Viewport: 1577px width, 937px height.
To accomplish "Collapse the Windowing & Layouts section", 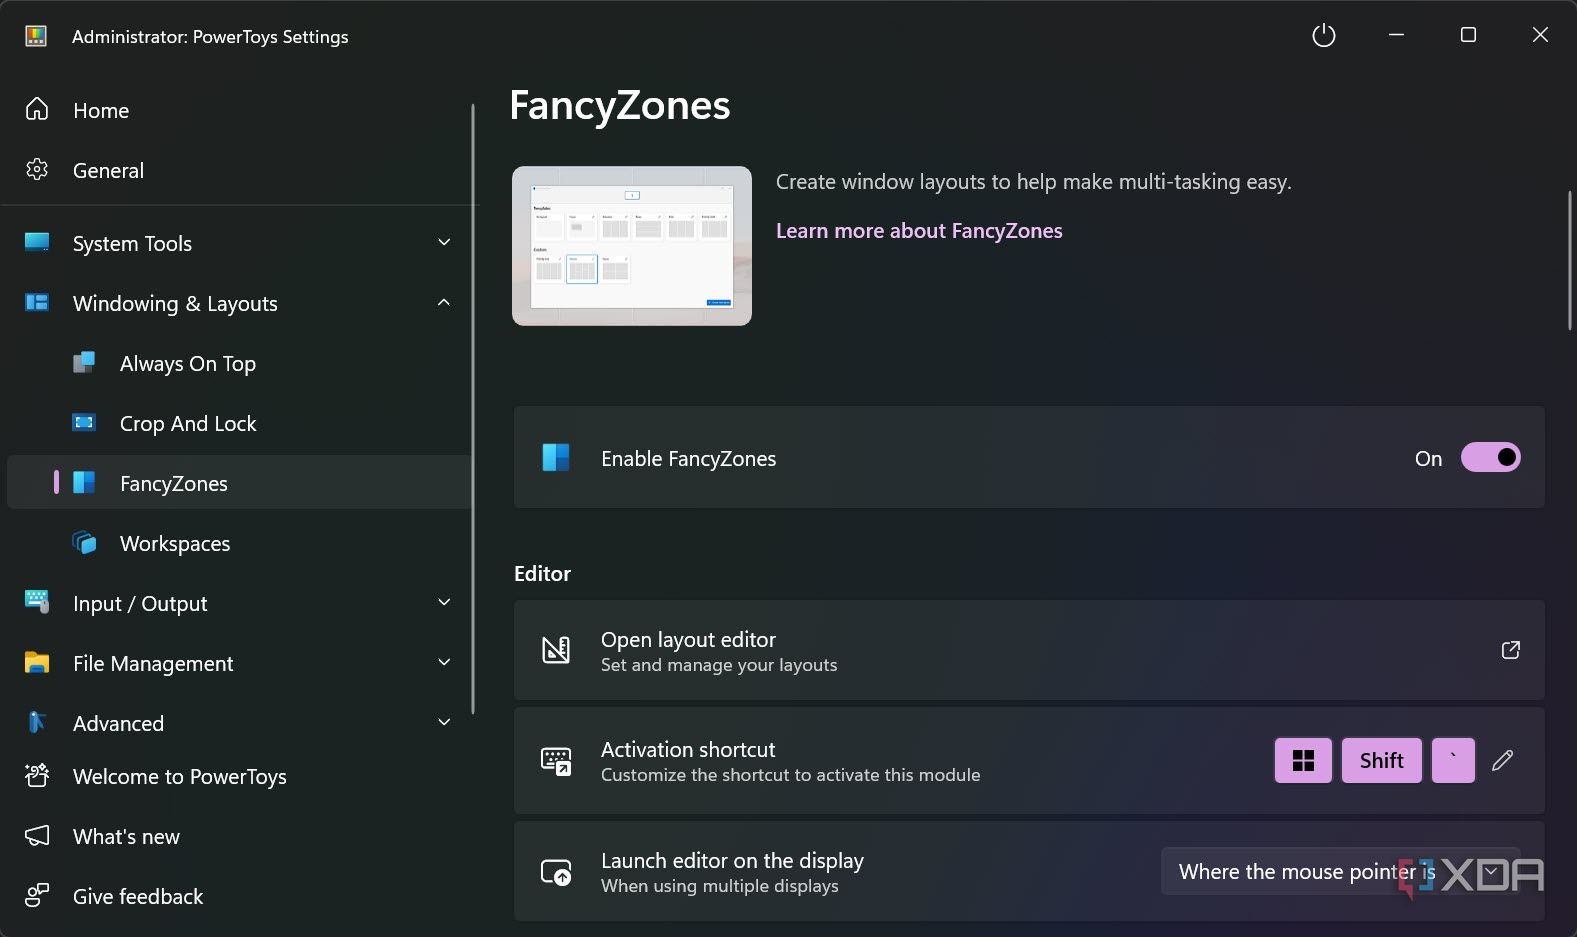I will tap(444, 303).
